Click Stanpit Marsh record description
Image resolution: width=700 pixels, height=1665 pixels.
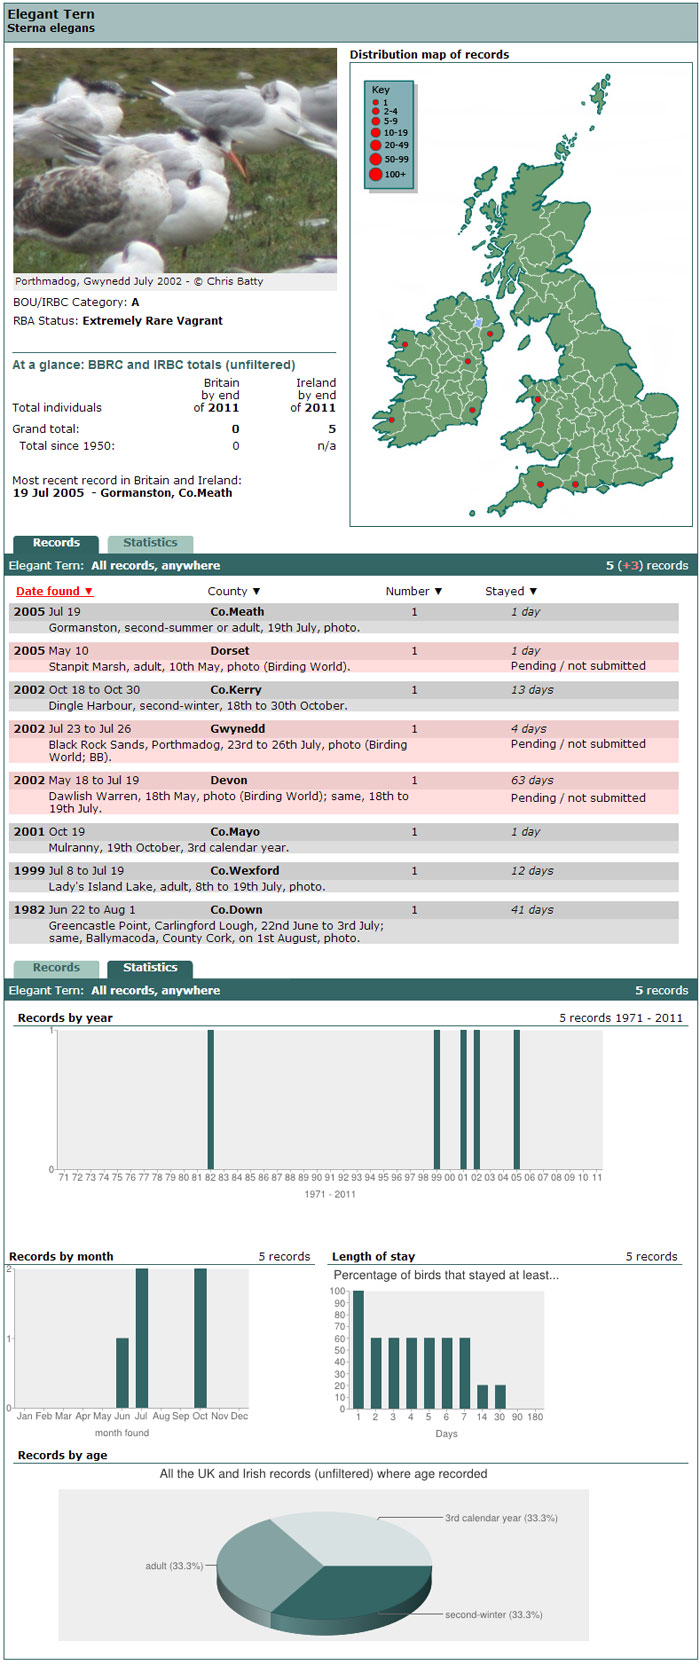pos(199,667)
